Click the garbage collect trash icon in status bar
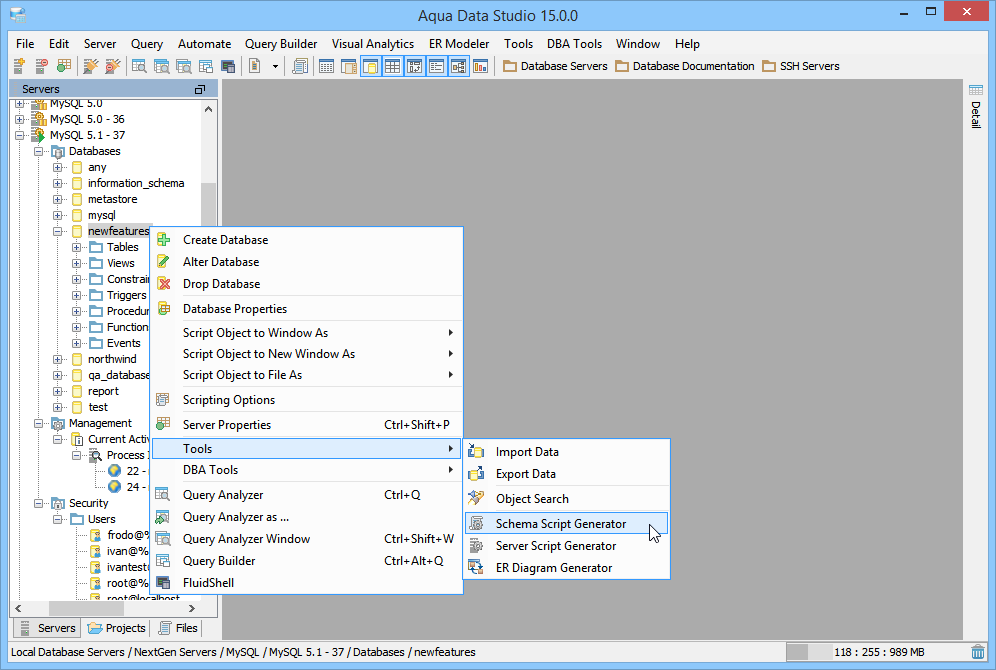The image size is (996, 670). (978, 652)
